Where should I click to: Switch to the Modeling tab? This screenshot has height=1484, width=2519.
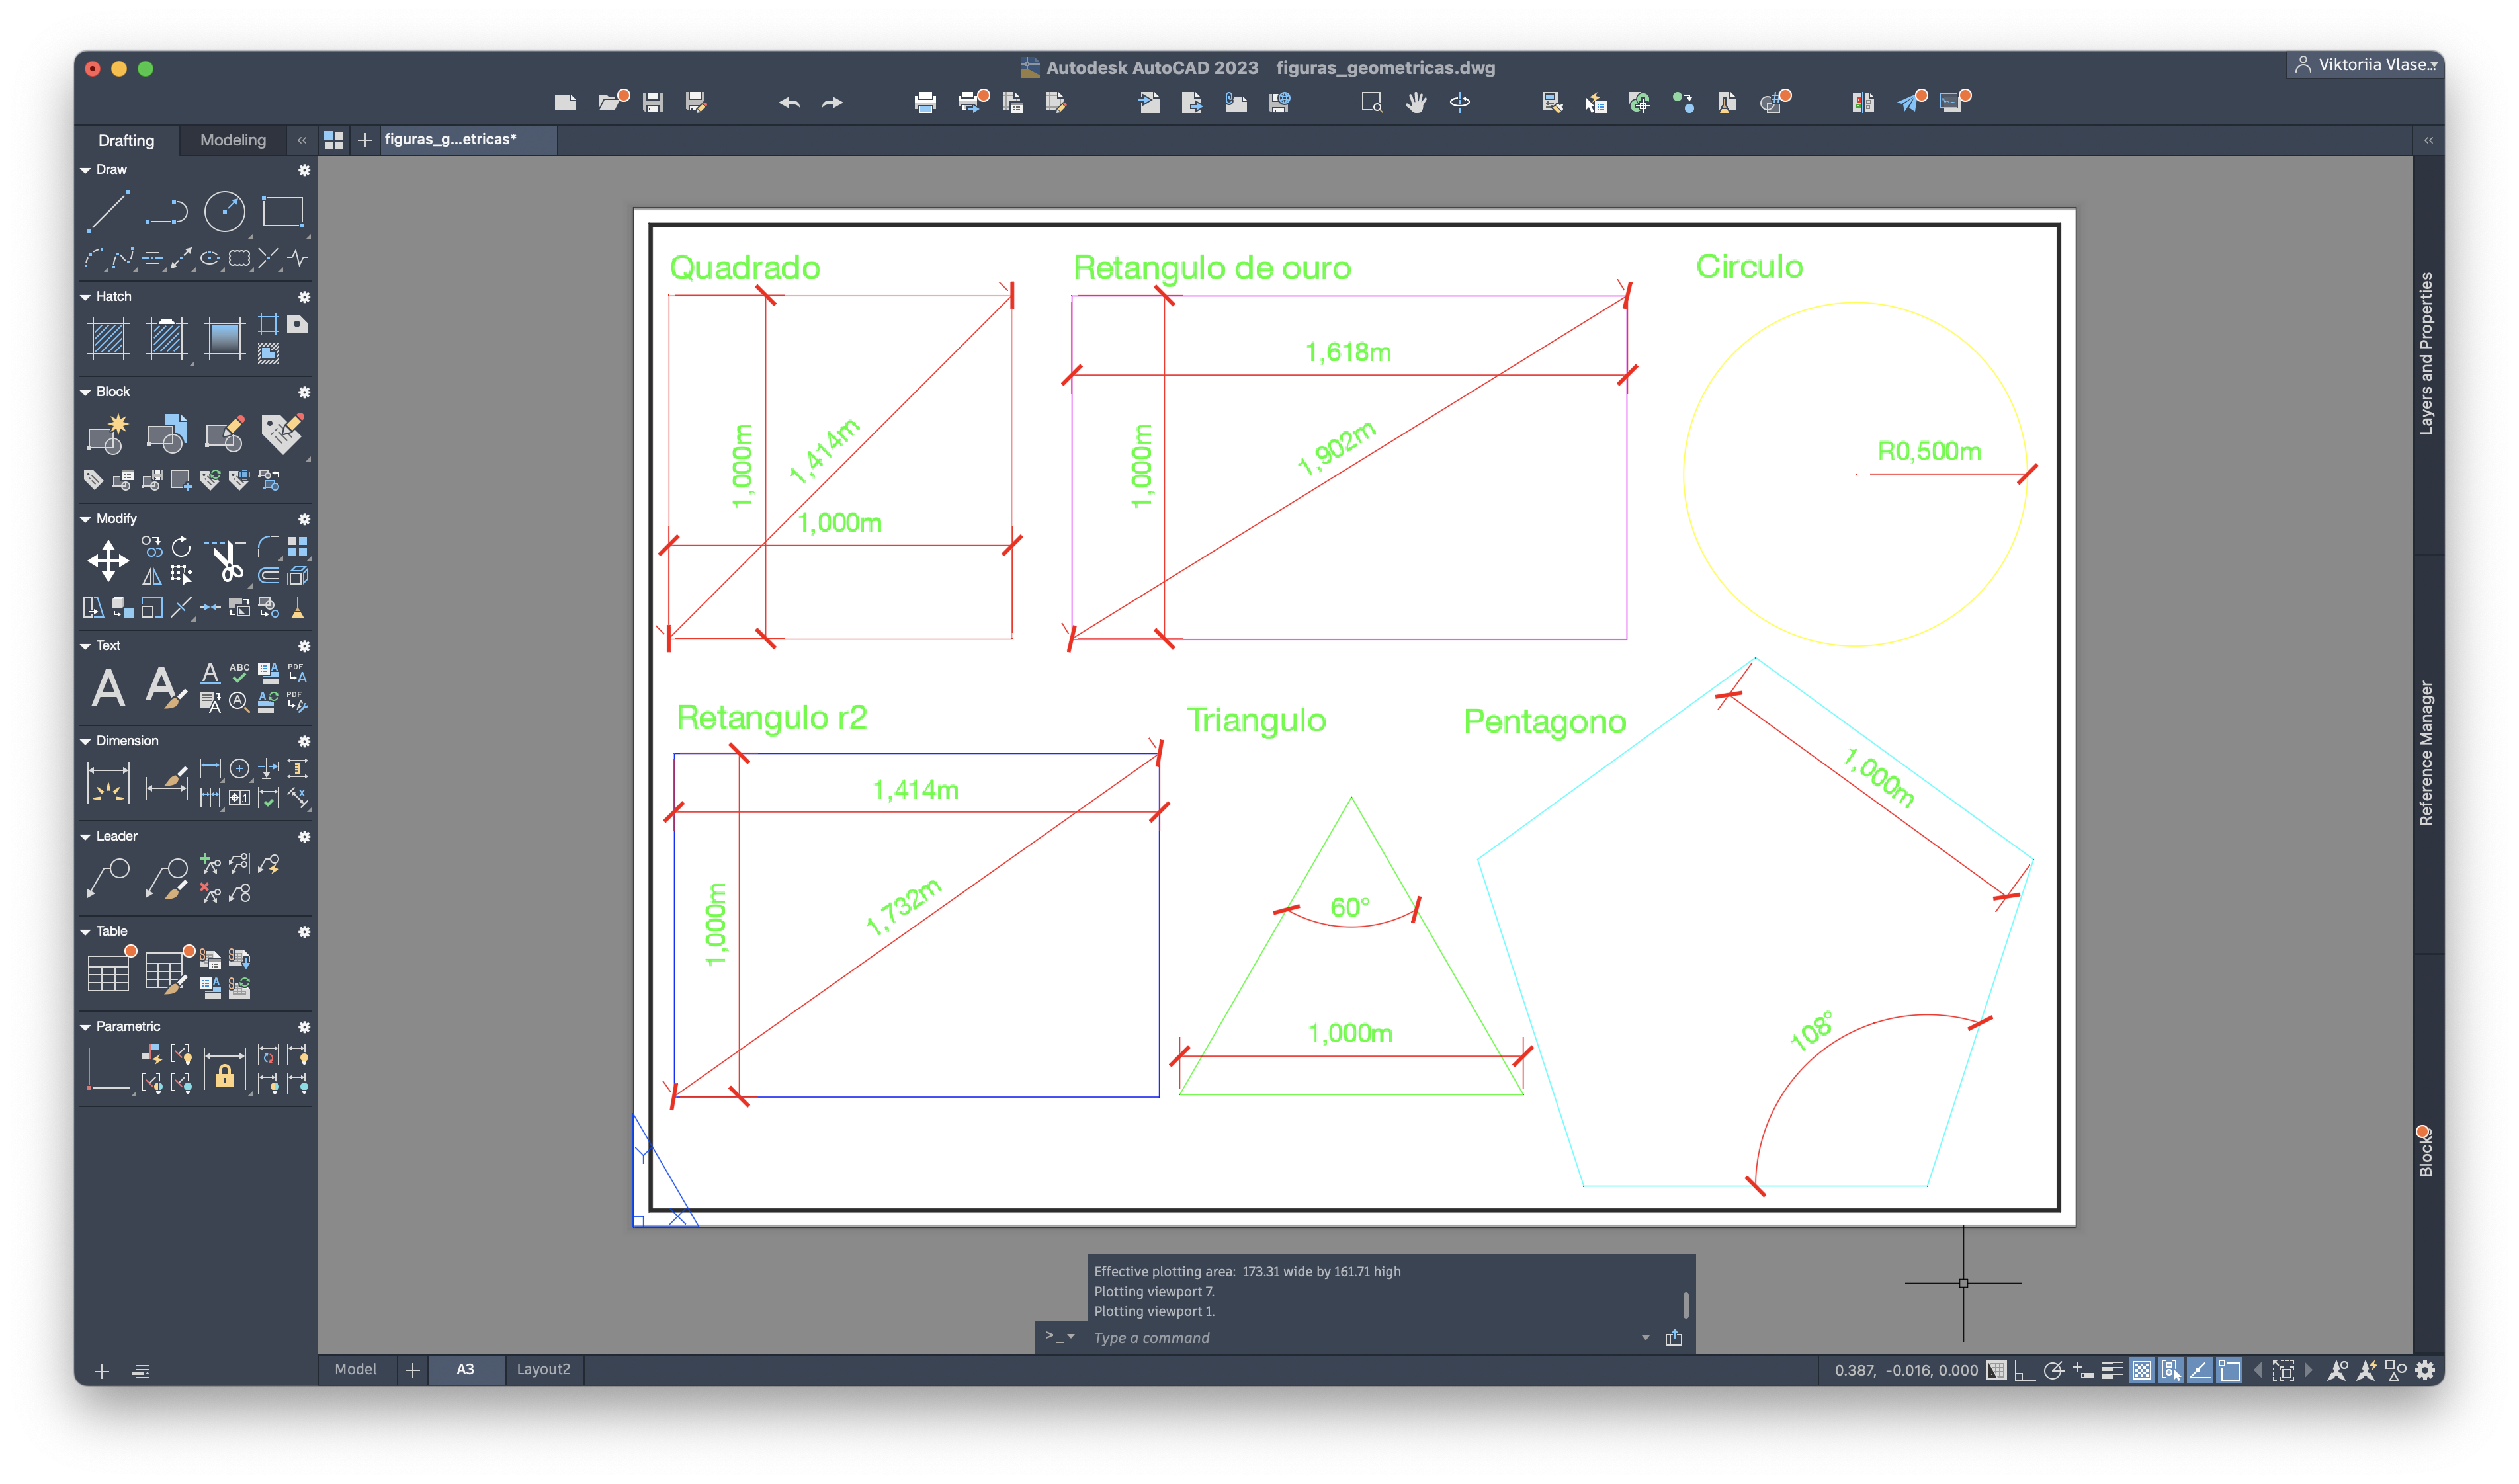point(233,140)
